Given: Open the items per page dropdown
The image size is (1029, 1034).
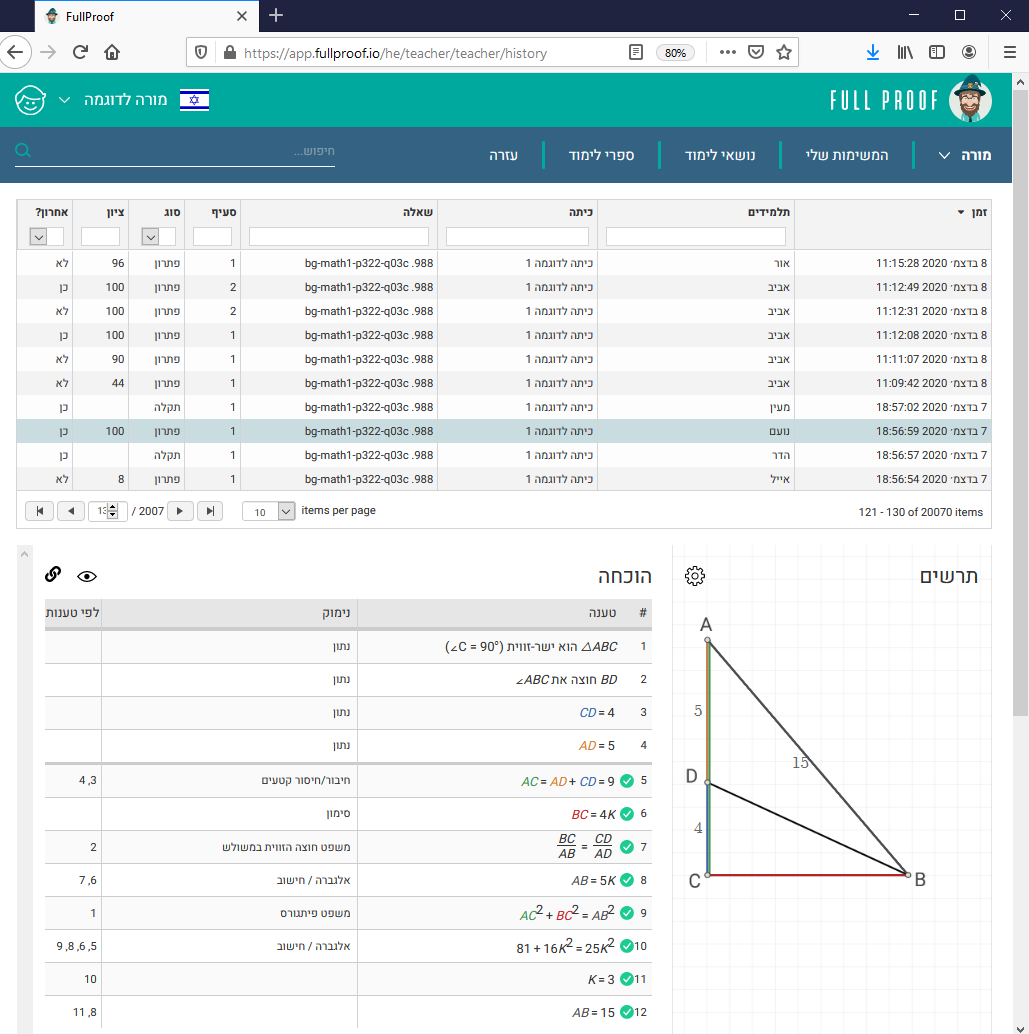Looking at the screenshot, I should click(x=286, y=511).
